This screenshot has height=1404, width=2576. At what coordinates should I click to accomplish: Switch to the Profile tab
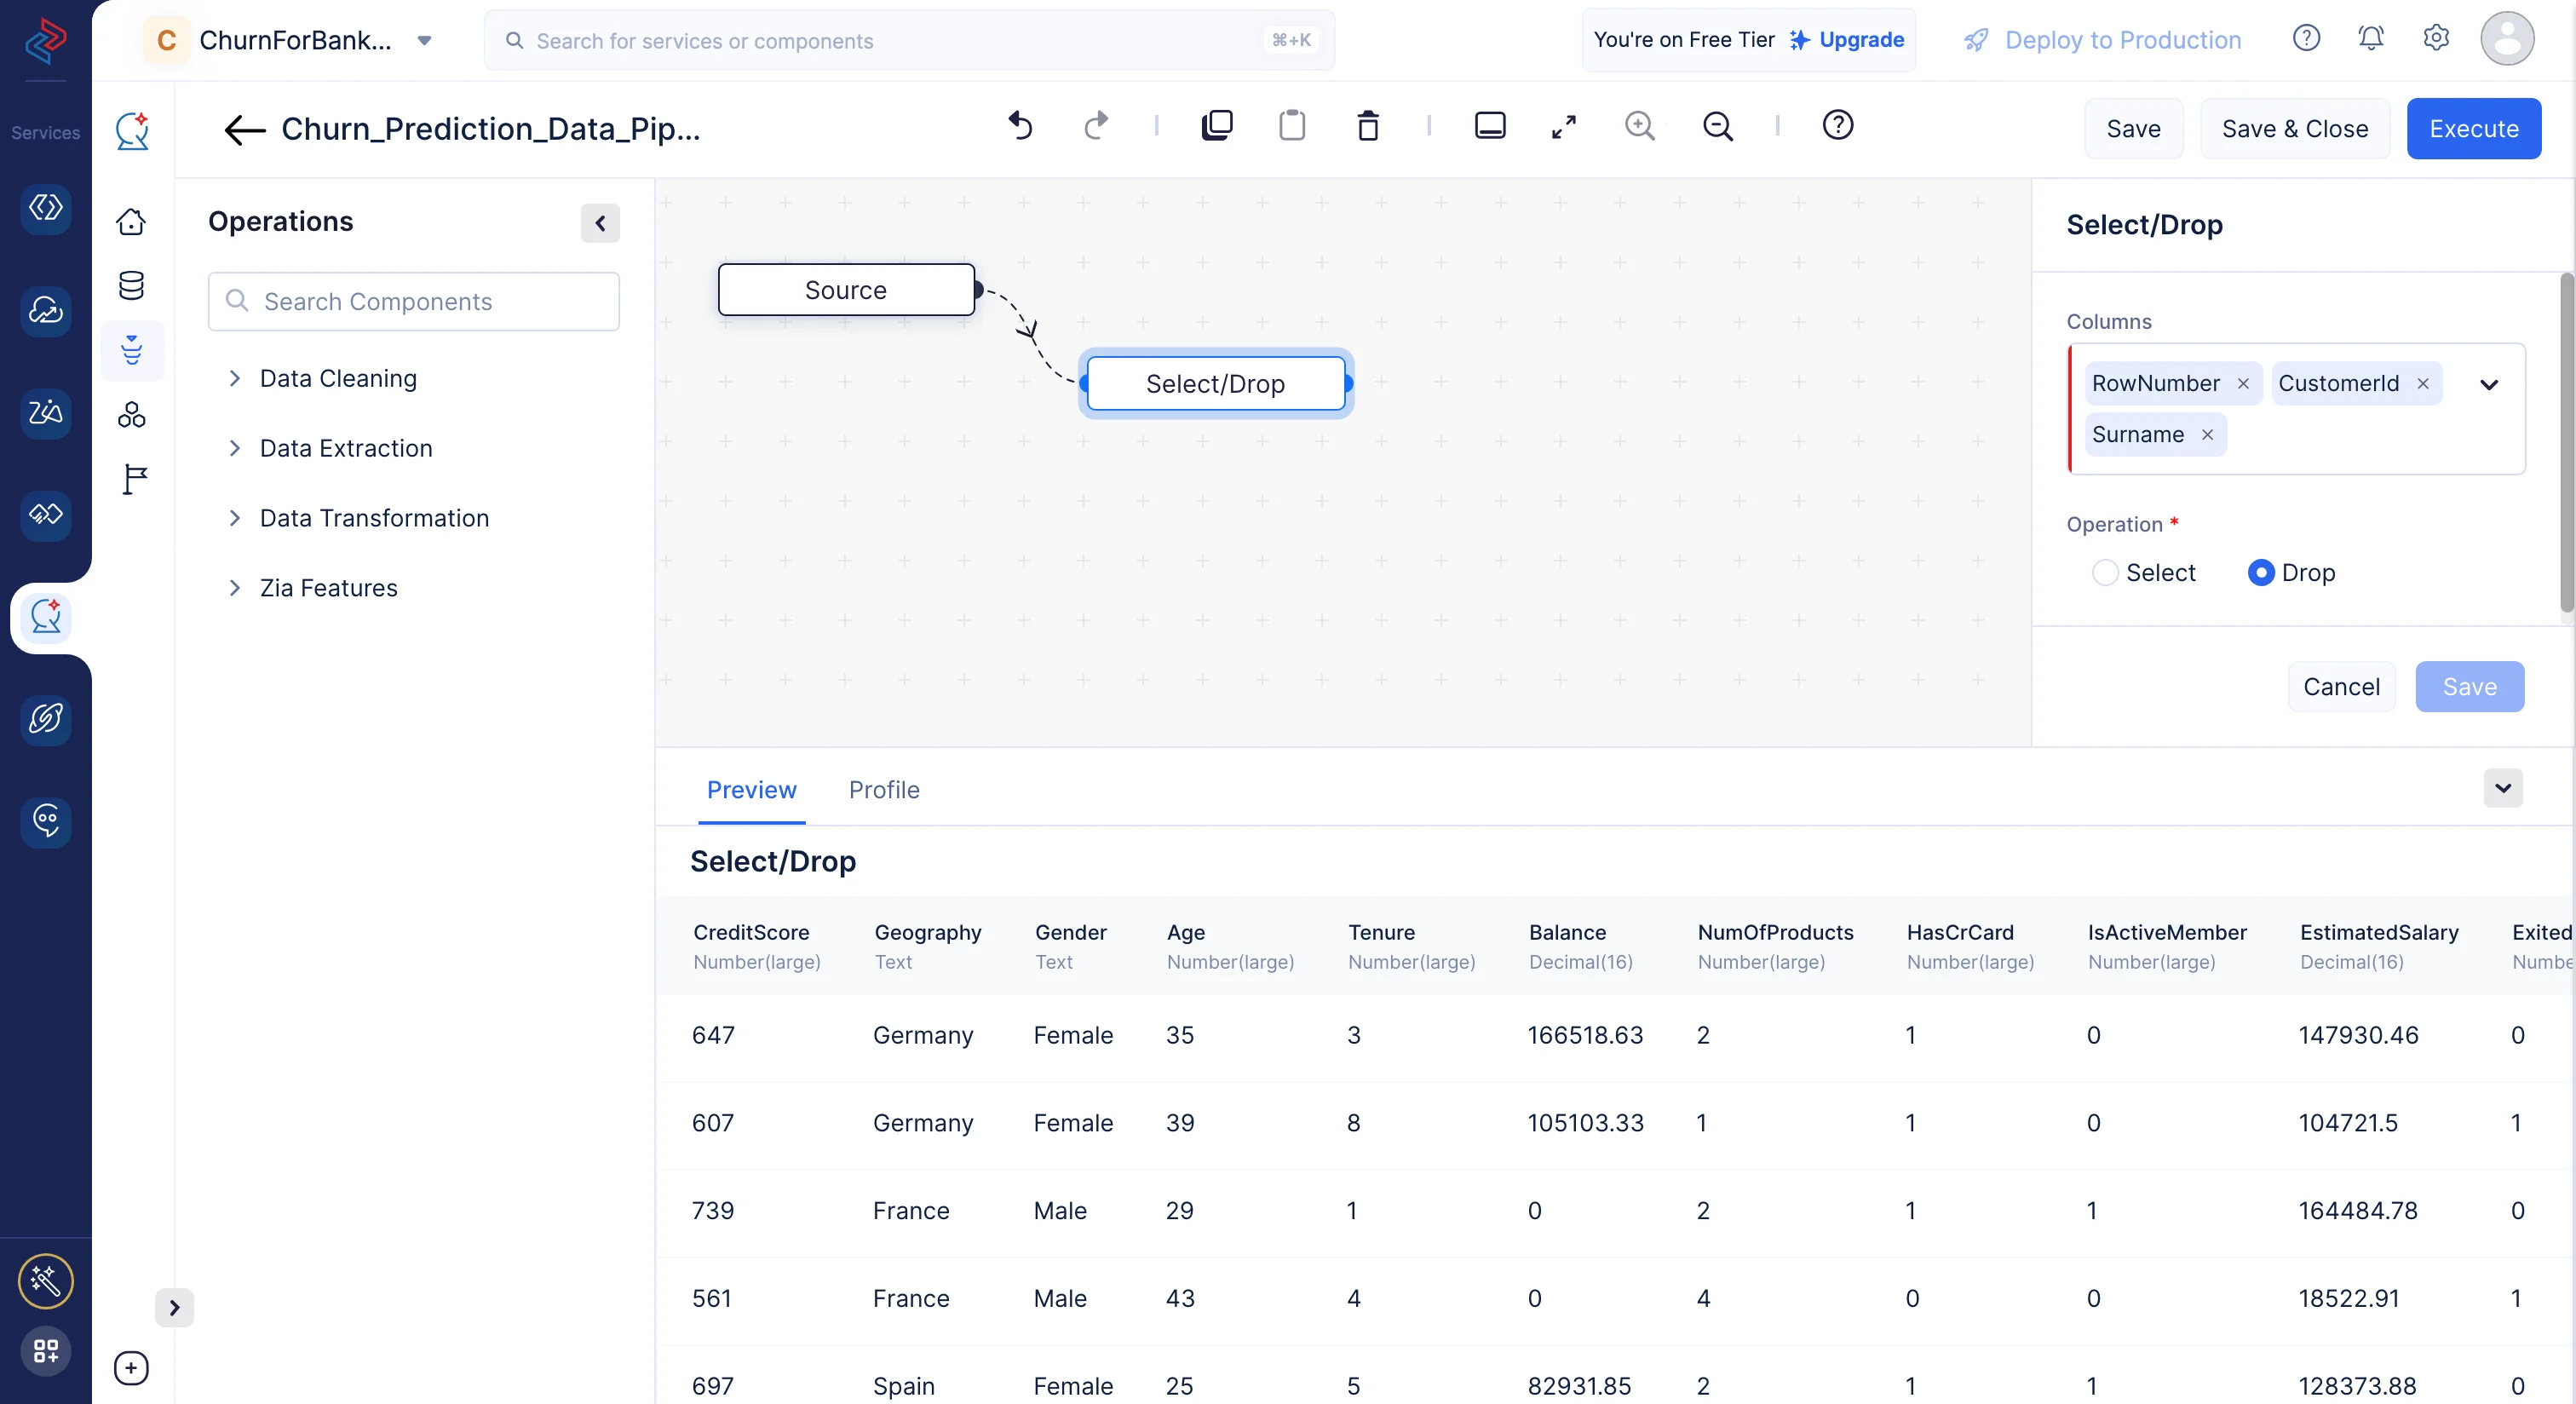[x=883, y=789]
